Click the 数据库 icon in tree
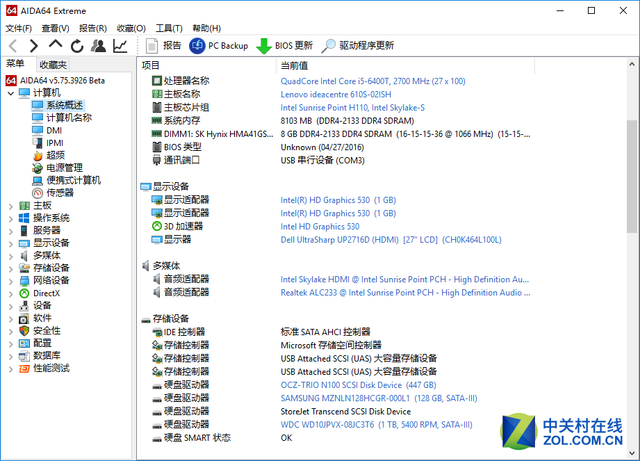Image resolution: width=640 pixels, height=461 pixels. tap(24, 356)
